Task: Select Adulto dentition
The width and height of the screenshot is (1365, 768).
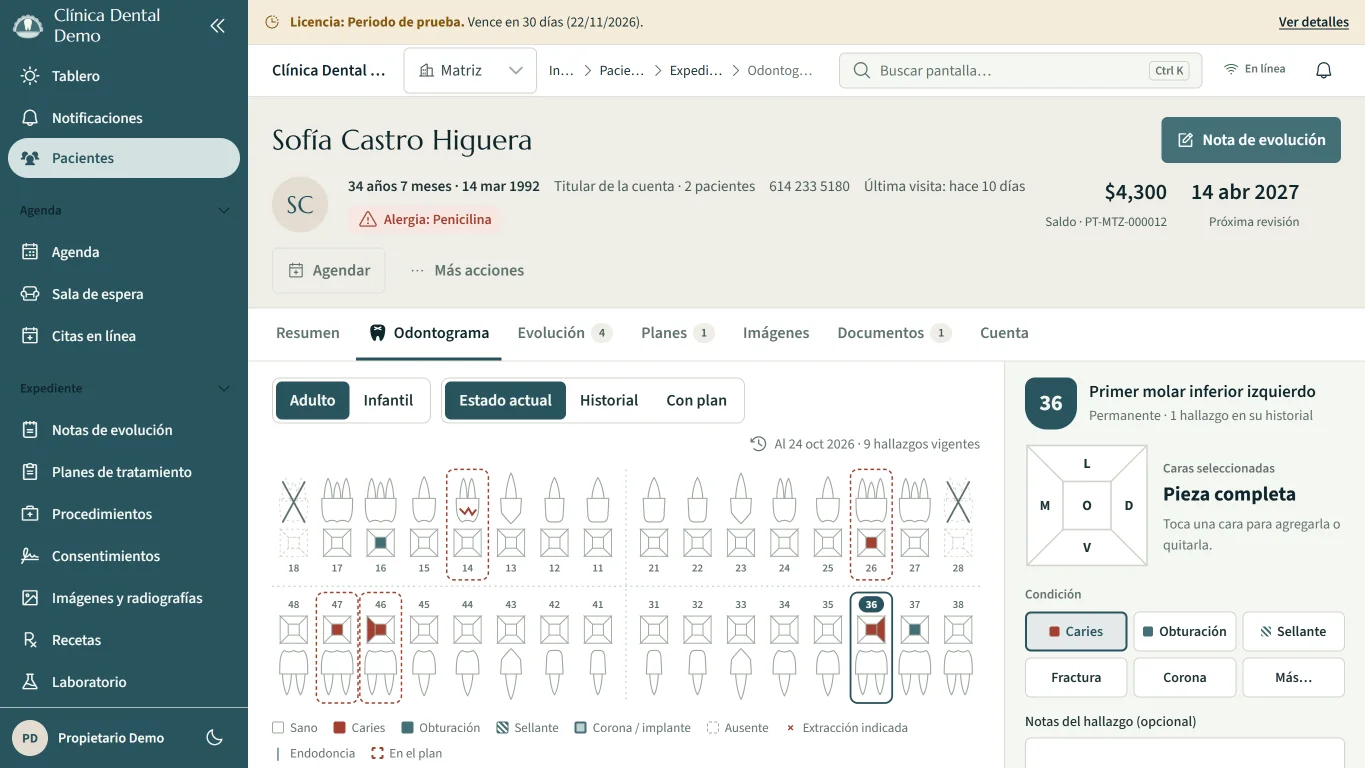Action: click(313, 400)
